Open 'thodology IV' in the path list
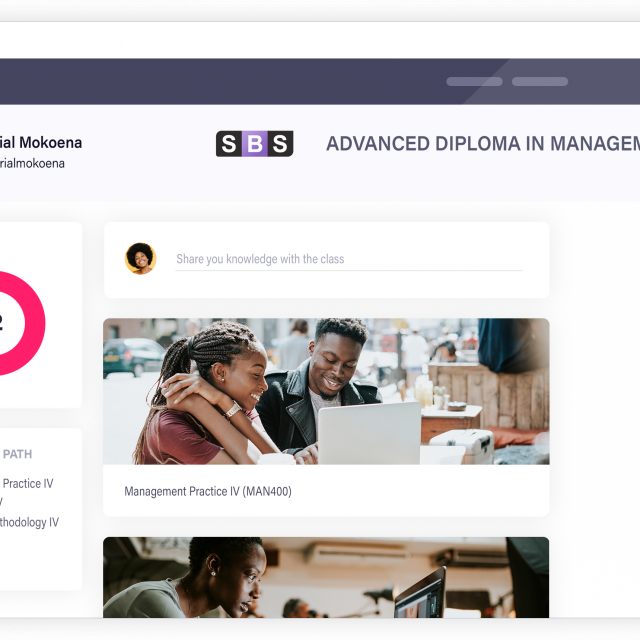 [x=29, y=522]
